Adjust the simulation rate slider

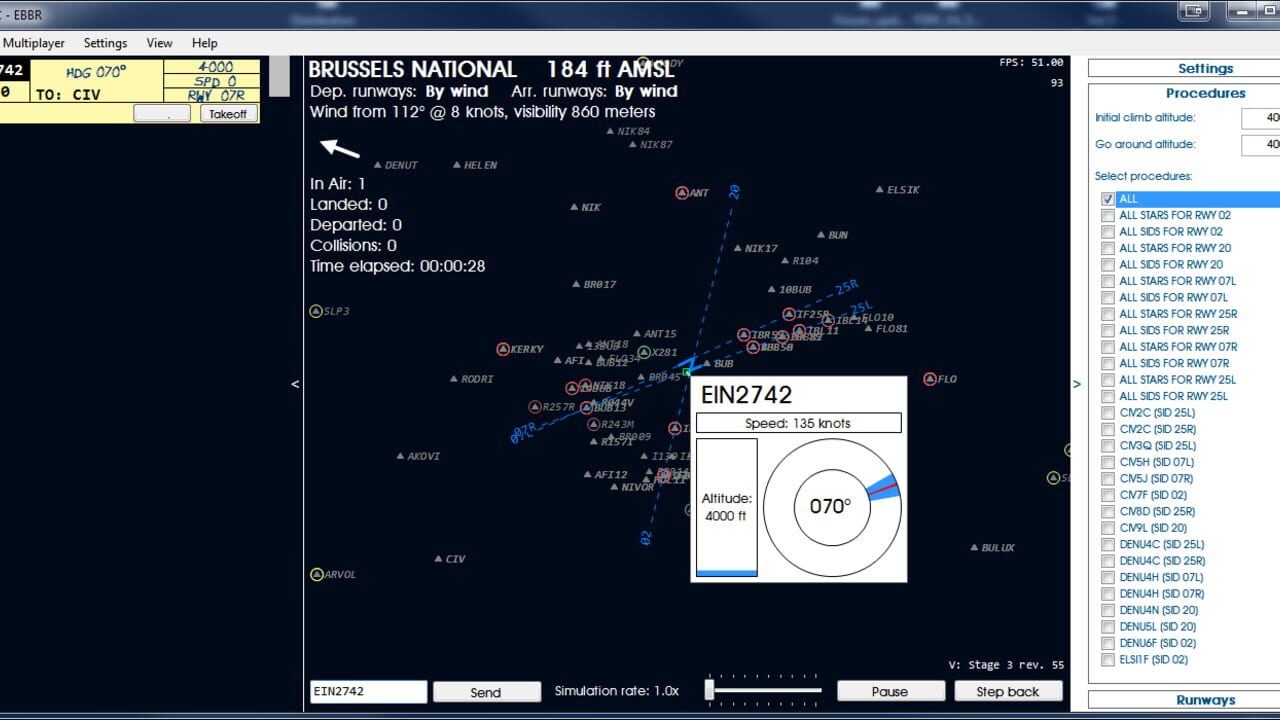coord(710,690)
